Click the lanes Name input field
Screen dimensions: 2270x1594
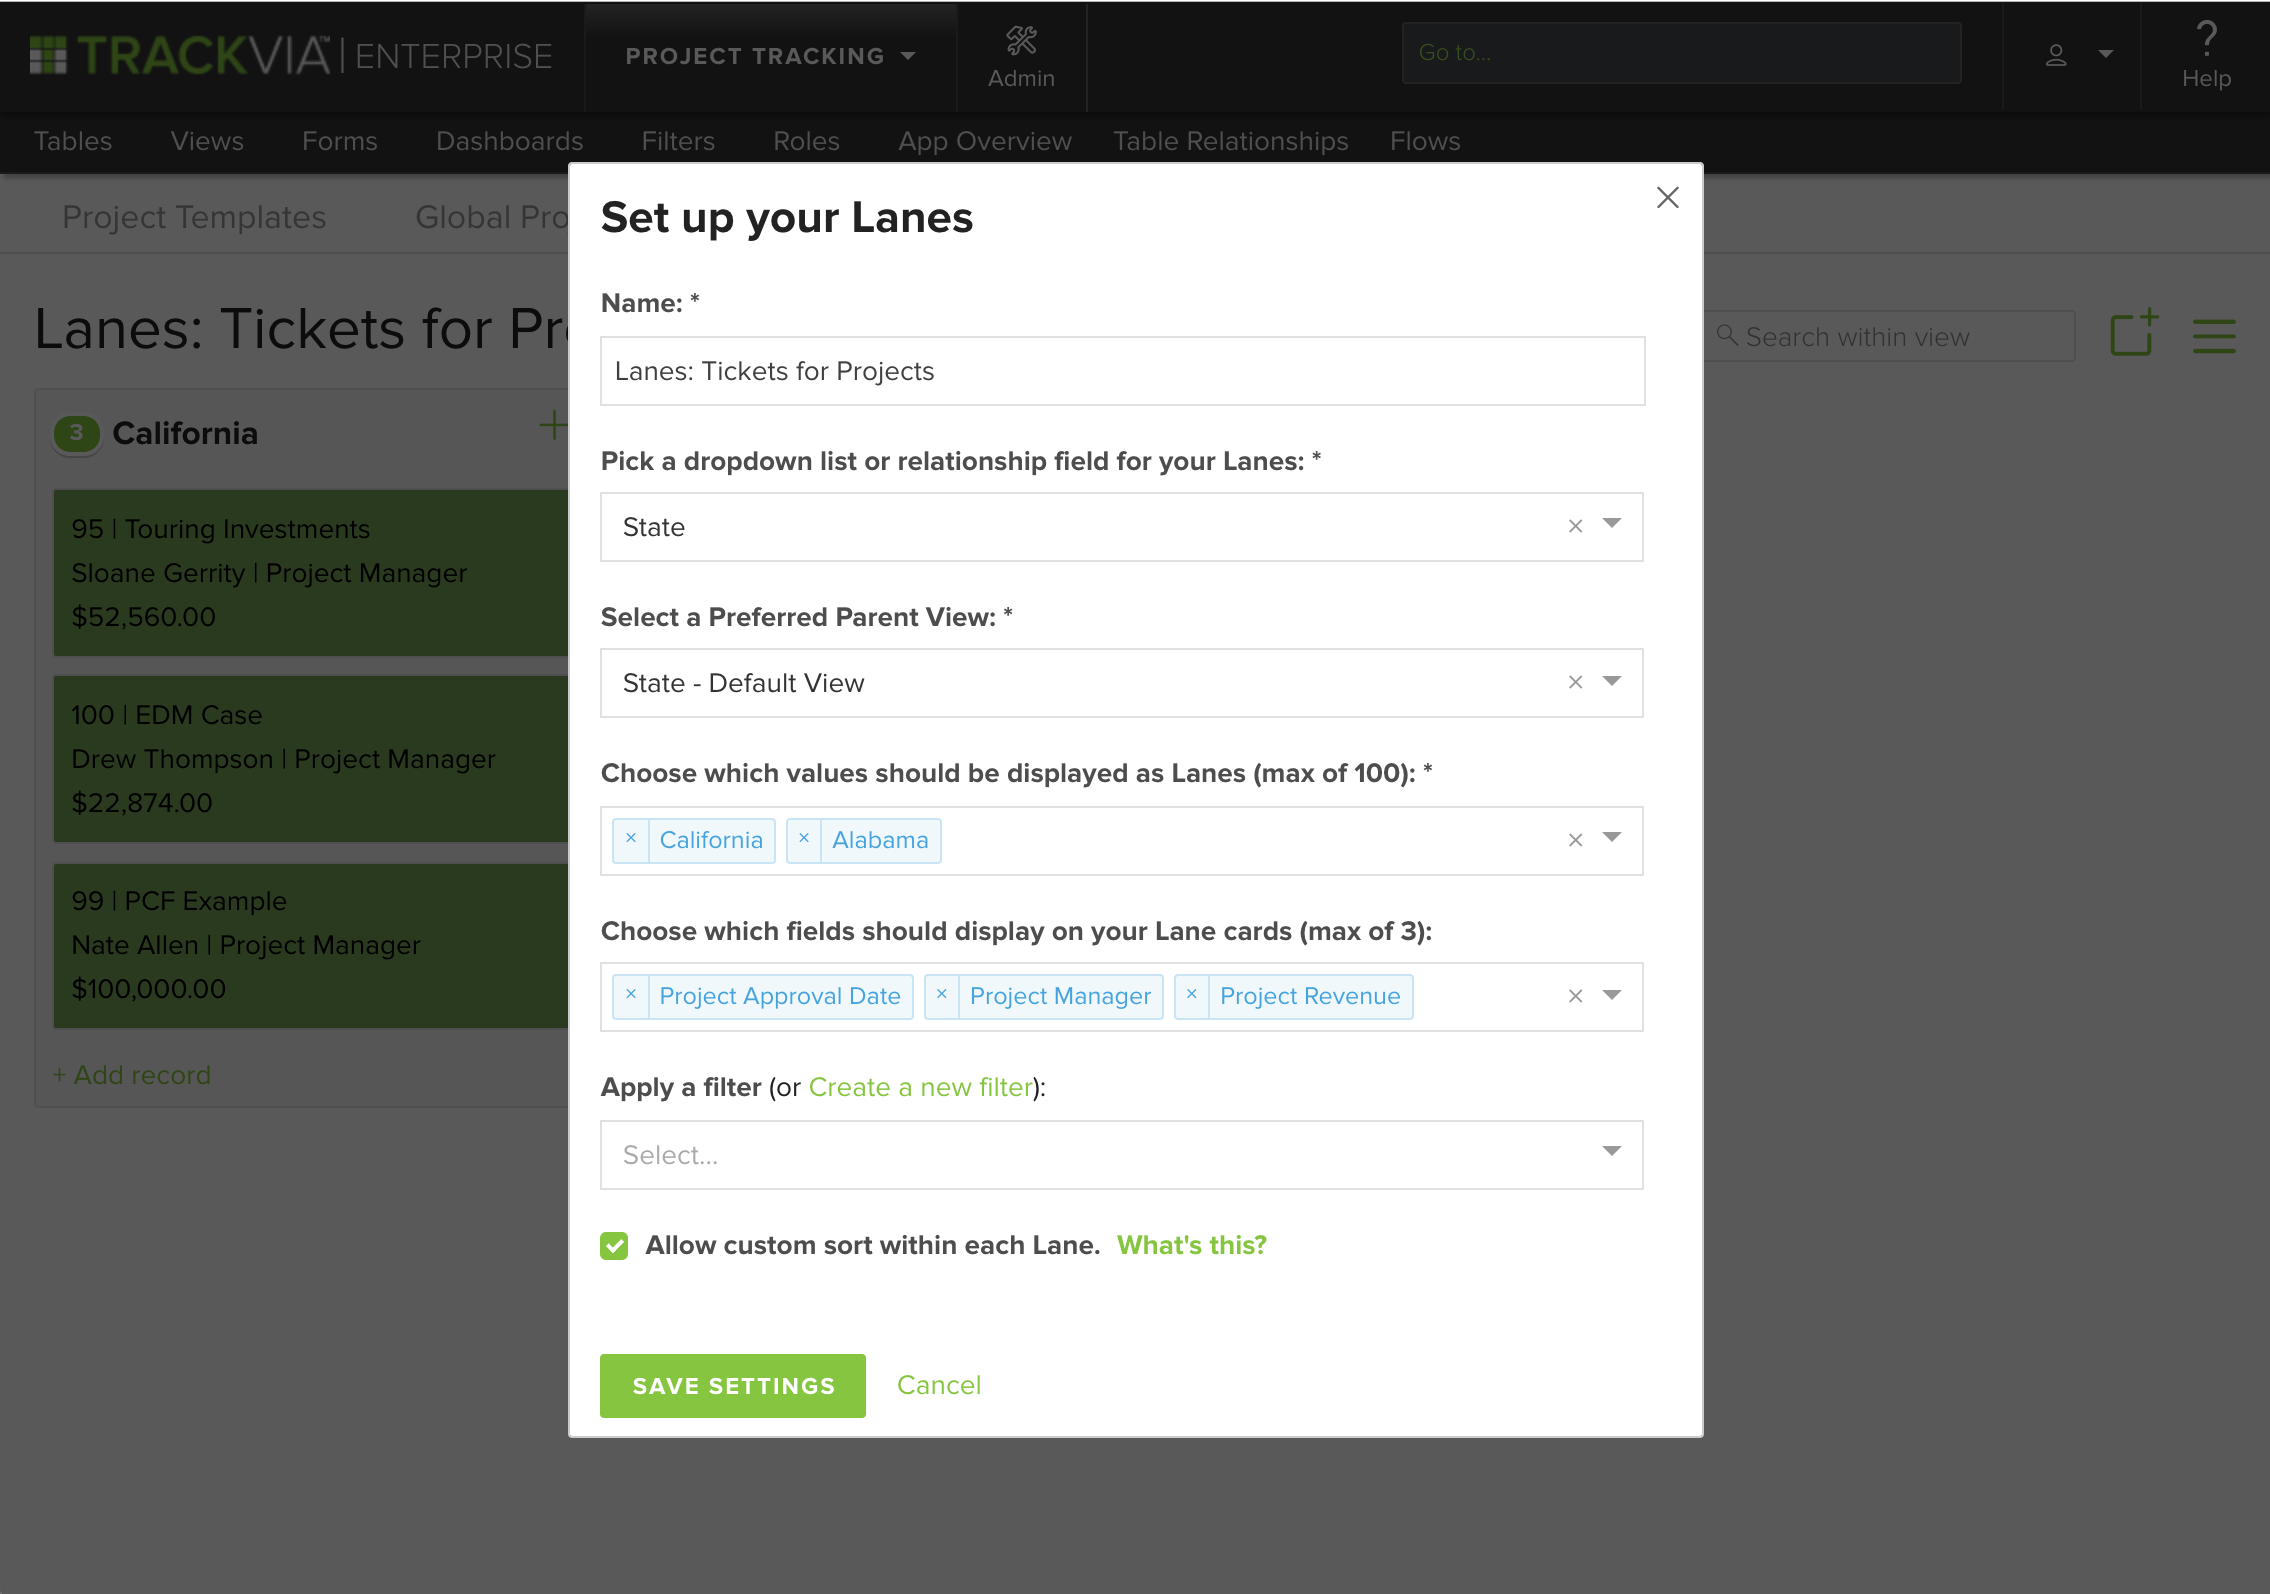click(x=1122, y=371)
